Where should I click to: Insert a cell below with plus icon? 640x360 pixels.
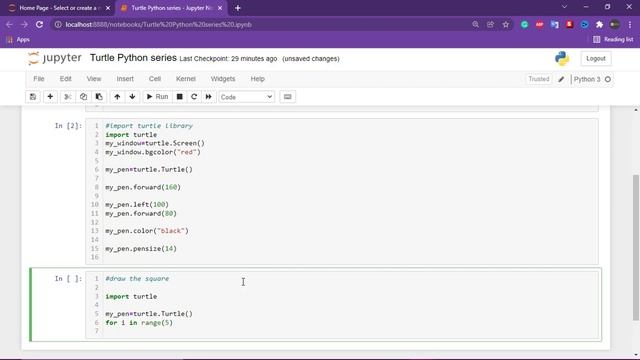pos(50,97)
